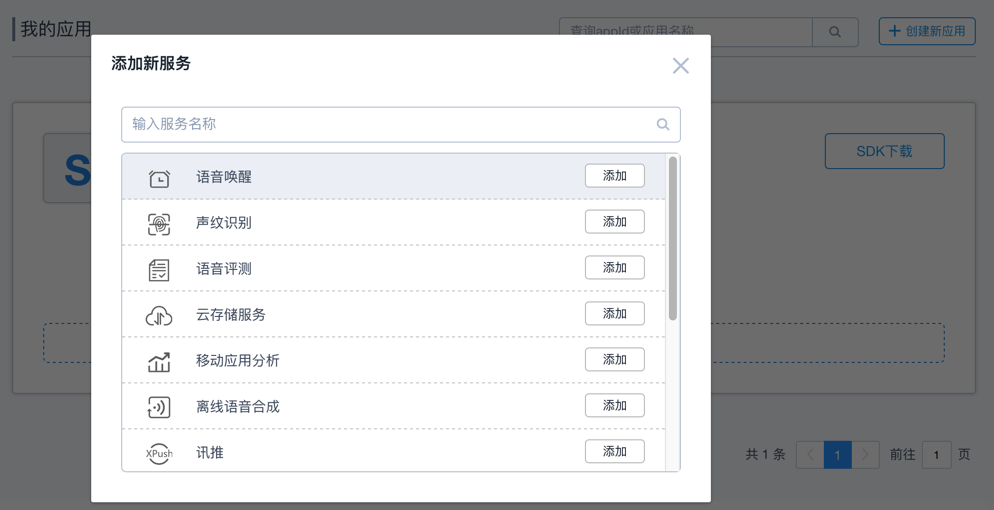The width and height of the screenshot is (994, 510).
Task: Close the 添加新服务 dialog
Action: click(x=681, y=66)
